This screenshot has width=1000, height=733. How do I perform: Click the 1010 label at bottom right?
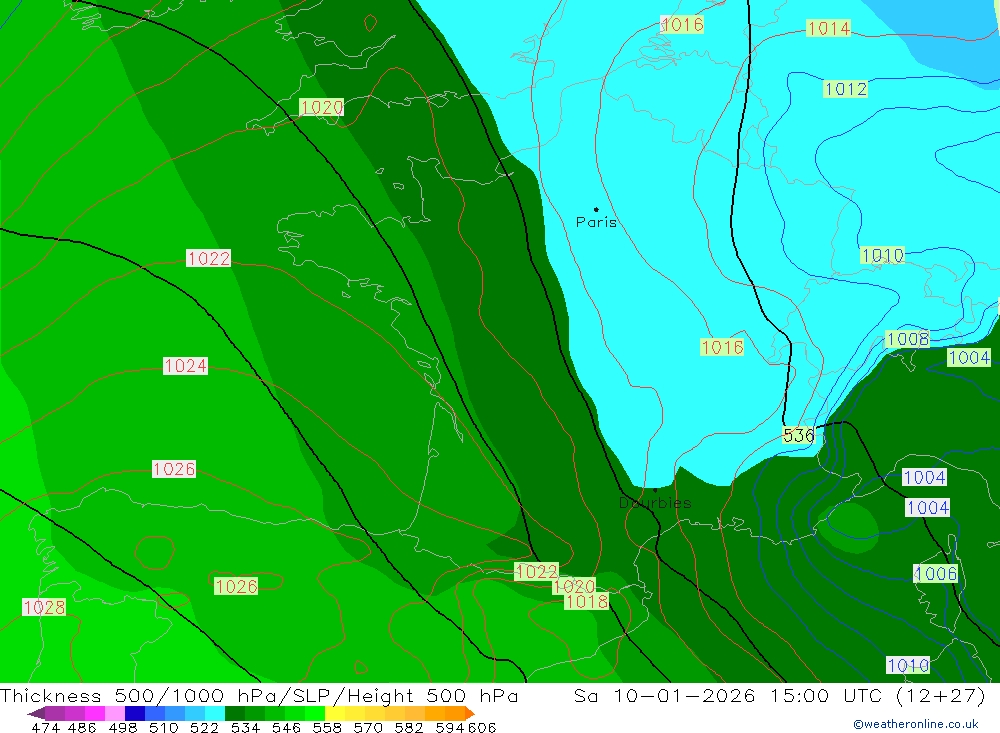point(908,666)
